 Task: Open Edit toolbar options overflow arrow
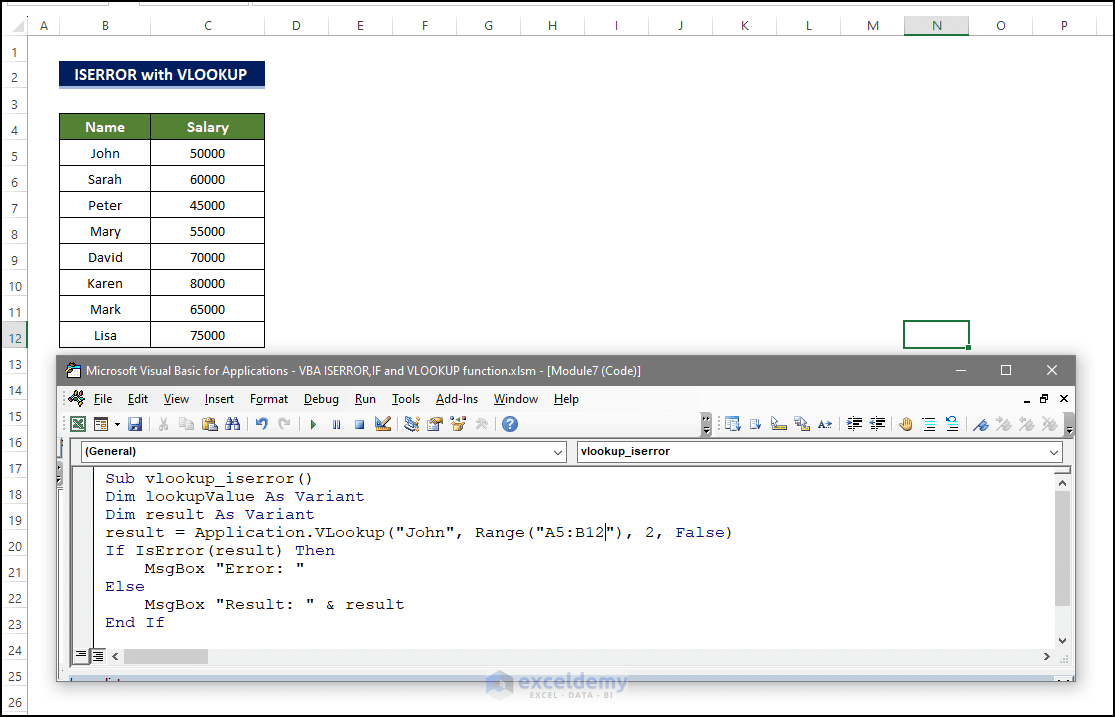pyautogui.click(x=1069, y=425)
